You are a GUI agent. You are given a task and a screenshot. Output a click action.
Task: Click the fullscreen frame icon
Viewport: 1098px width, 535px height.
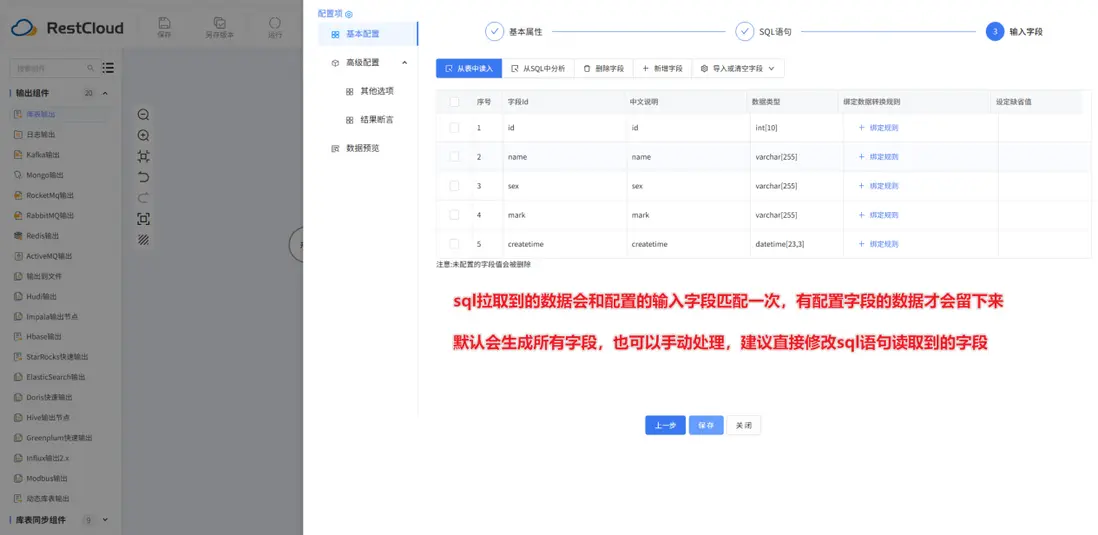[x=144, y=218]
